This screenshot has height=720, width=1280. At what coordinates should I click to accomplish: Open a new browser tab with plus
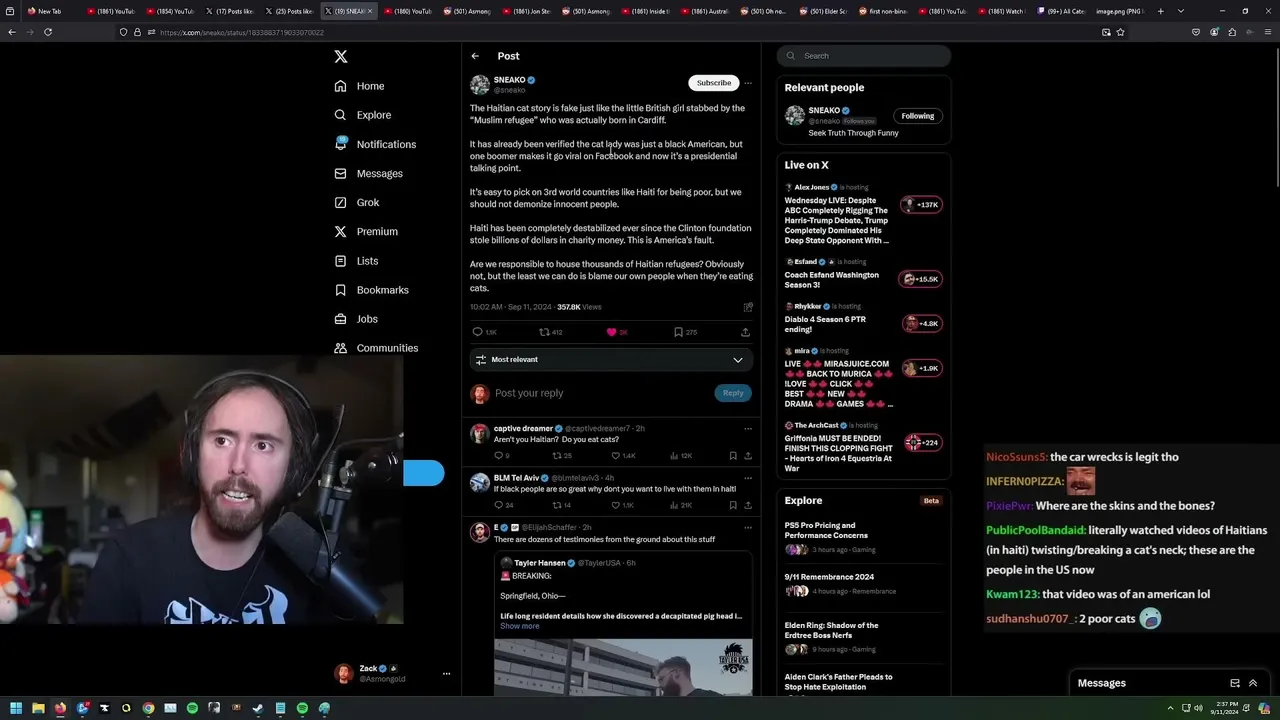point(1160,11)
